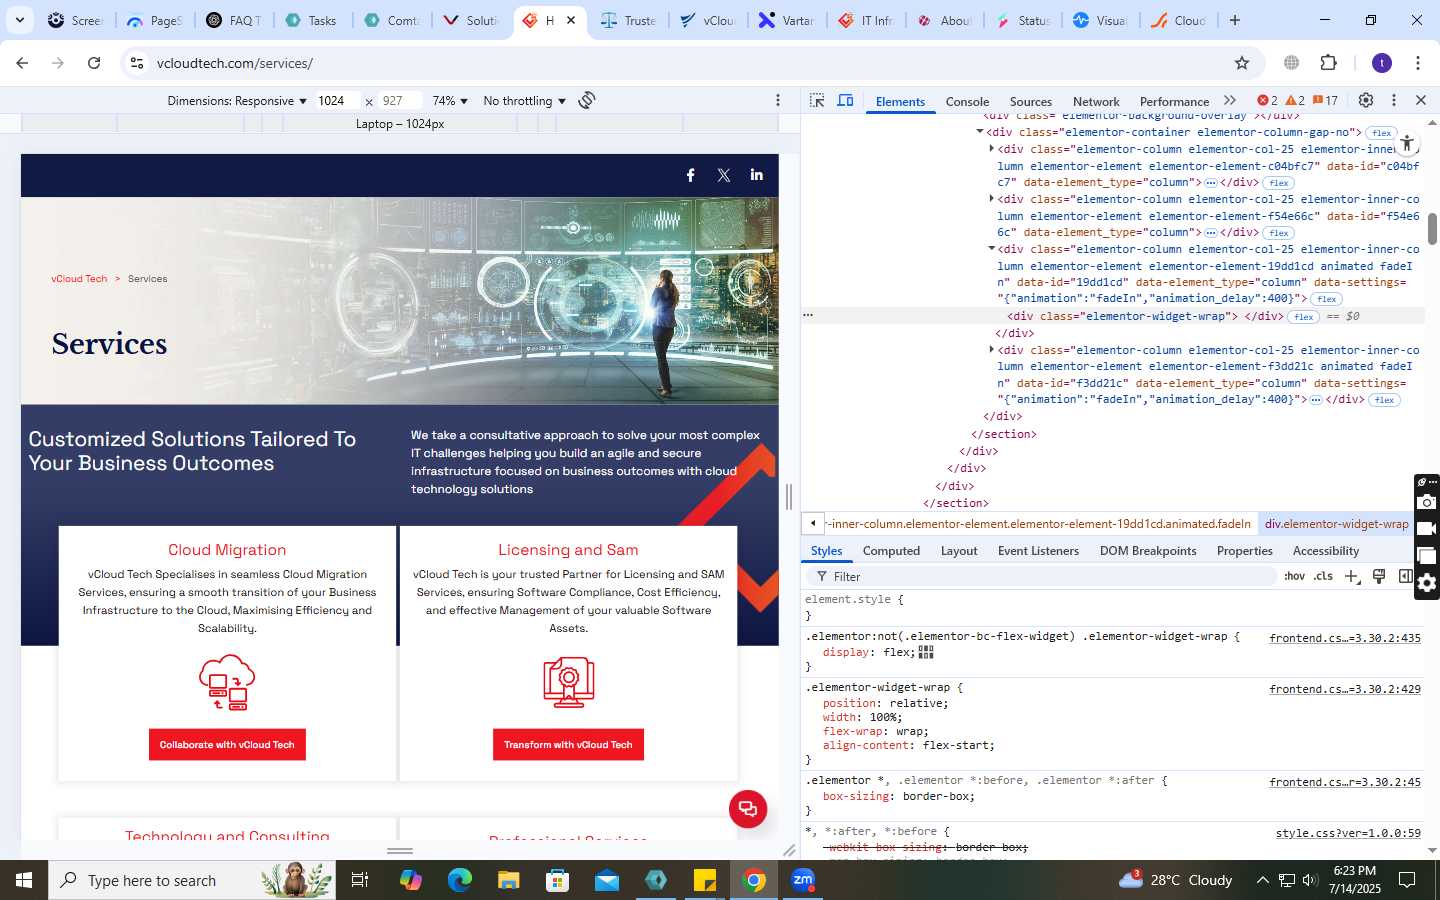
Task: Click the new style rule plus icon
Action: 1353,576
